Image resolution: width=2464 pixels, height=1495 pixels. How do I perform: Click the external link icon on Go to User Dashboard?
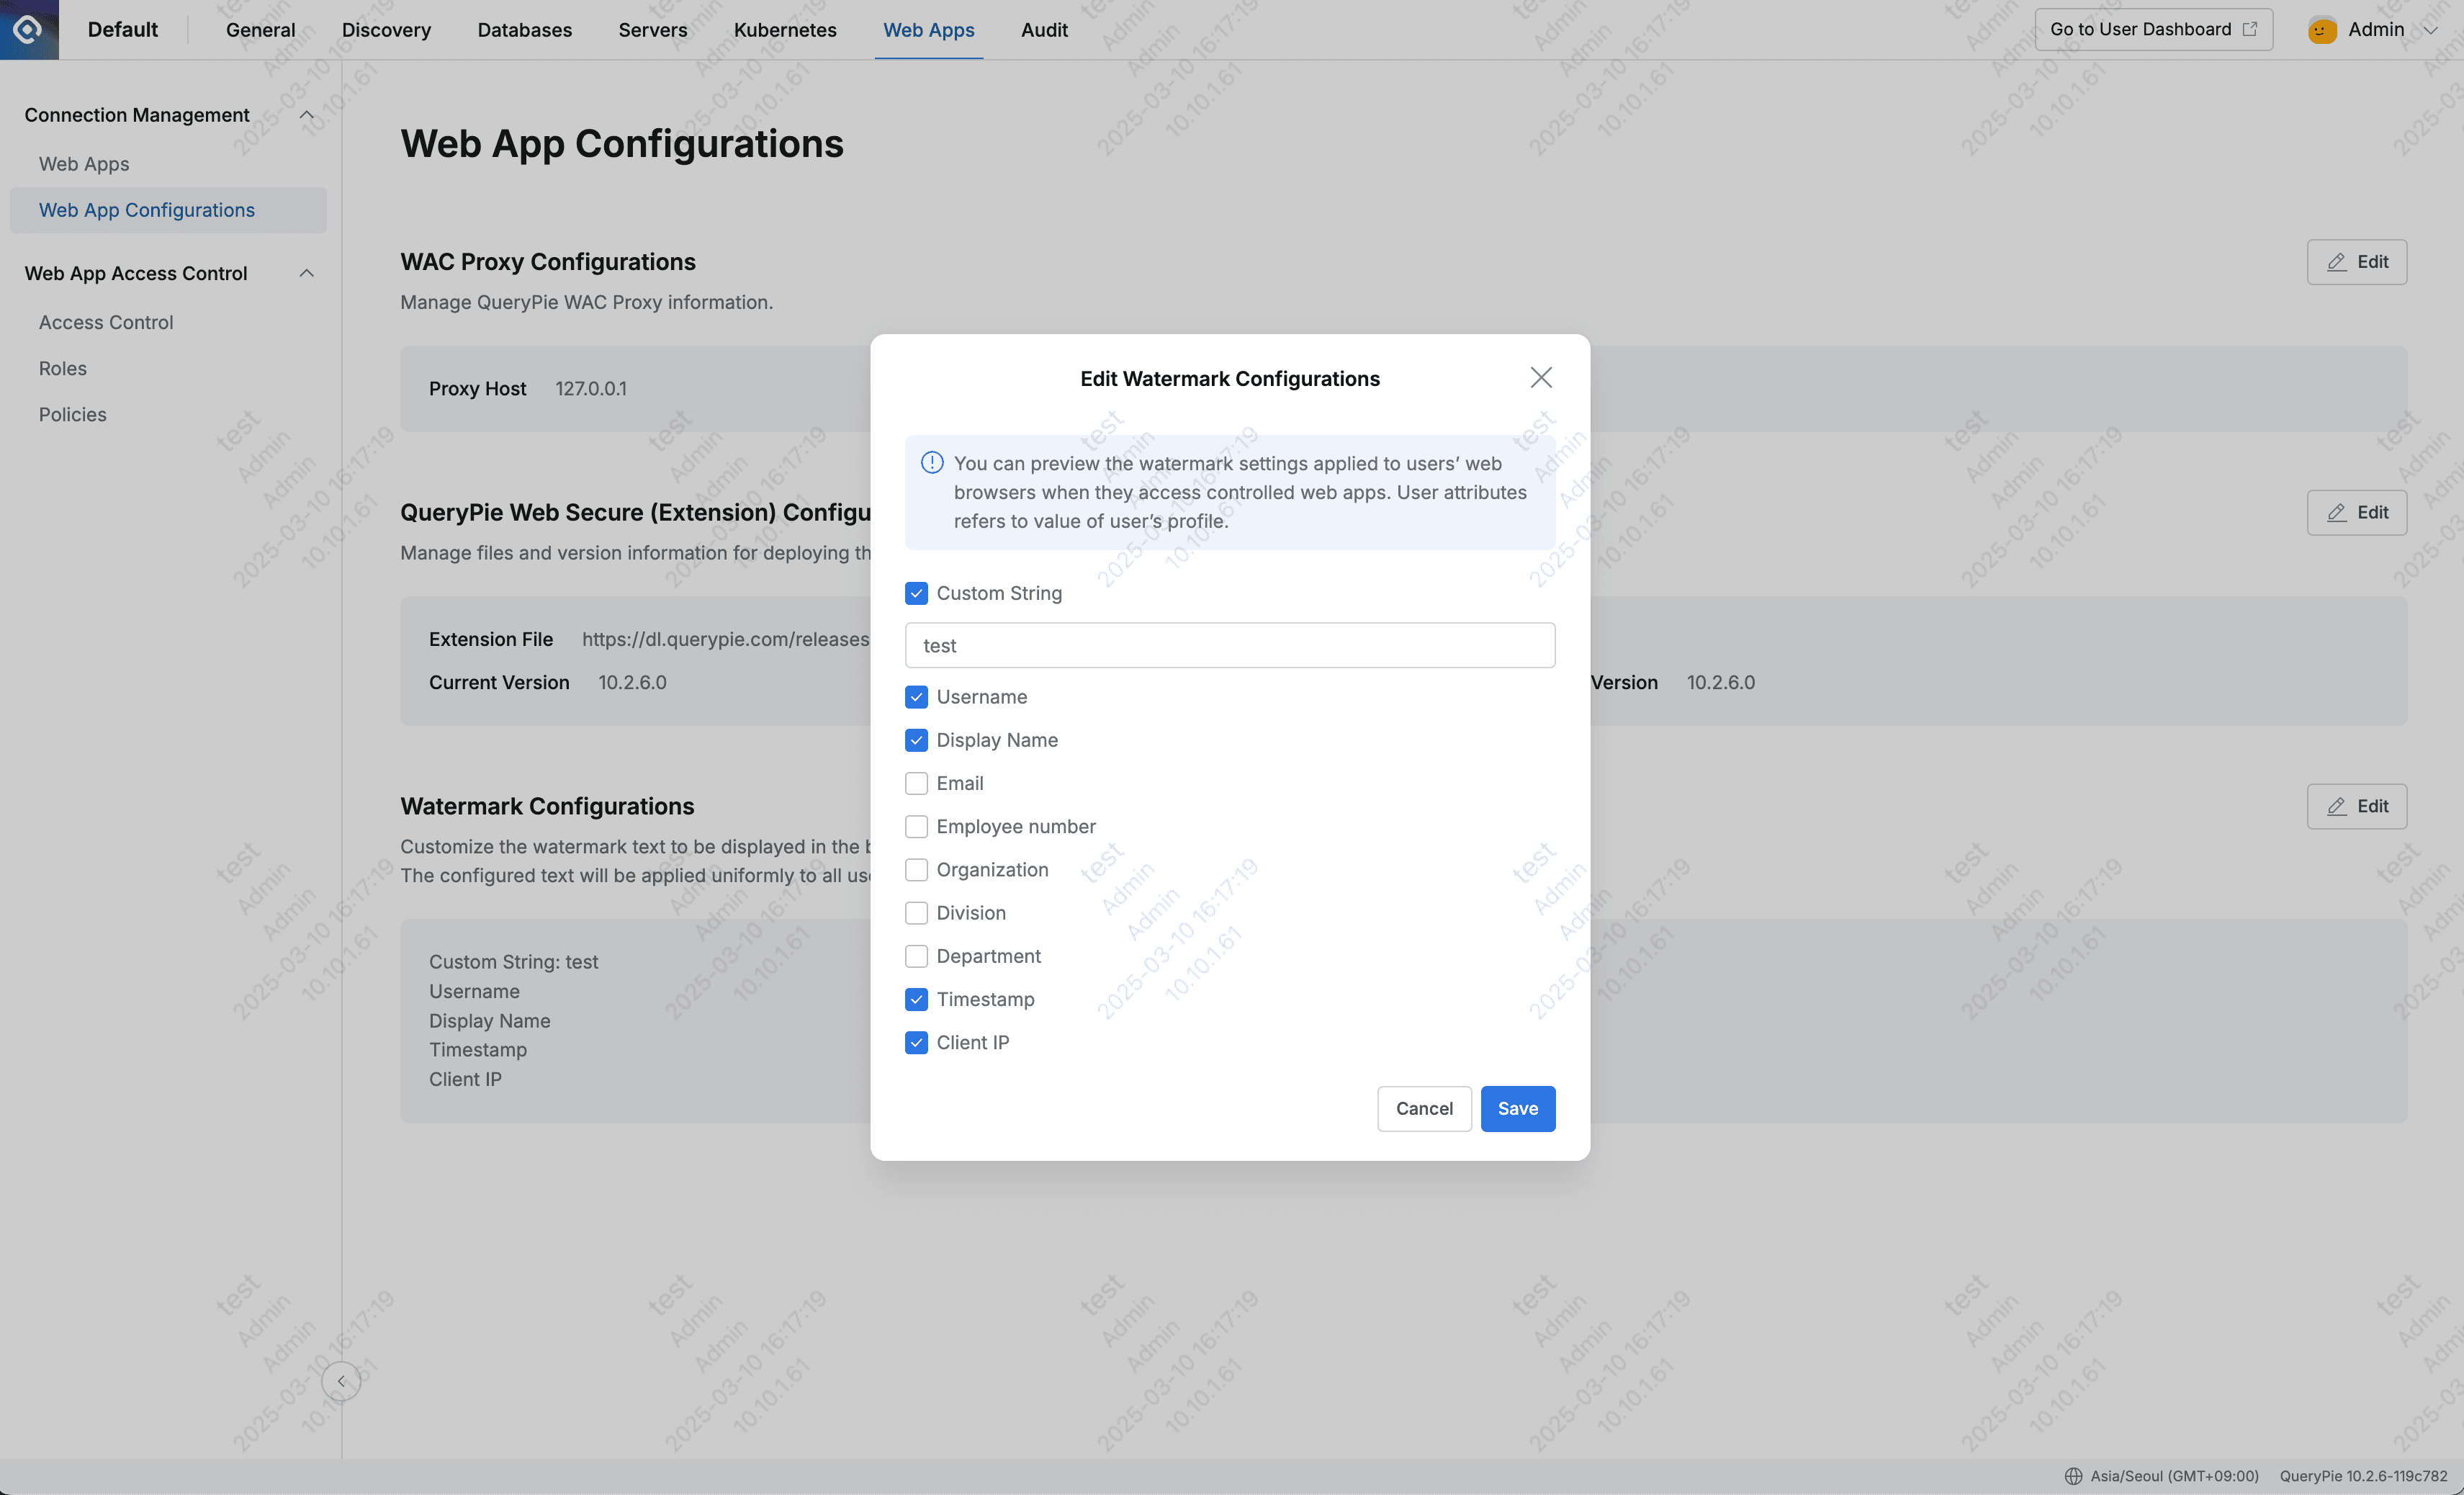[x=2250, y=29]
